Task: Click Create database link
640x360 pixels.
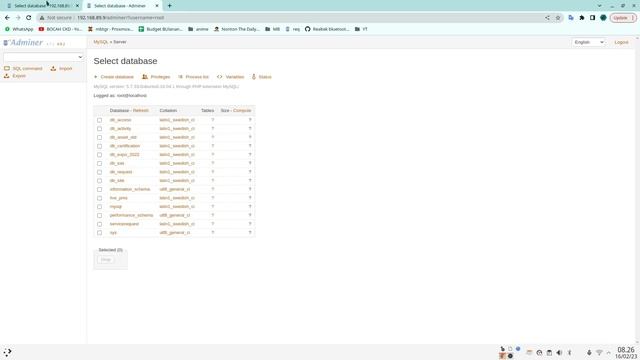Action: pyautogui.click(x=114, y=77)
